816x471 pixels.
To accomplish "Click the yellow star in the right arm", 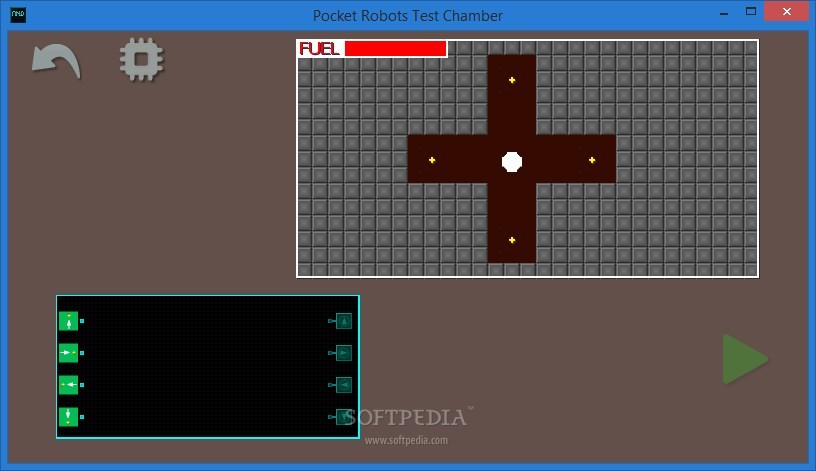I will point(592,160).
